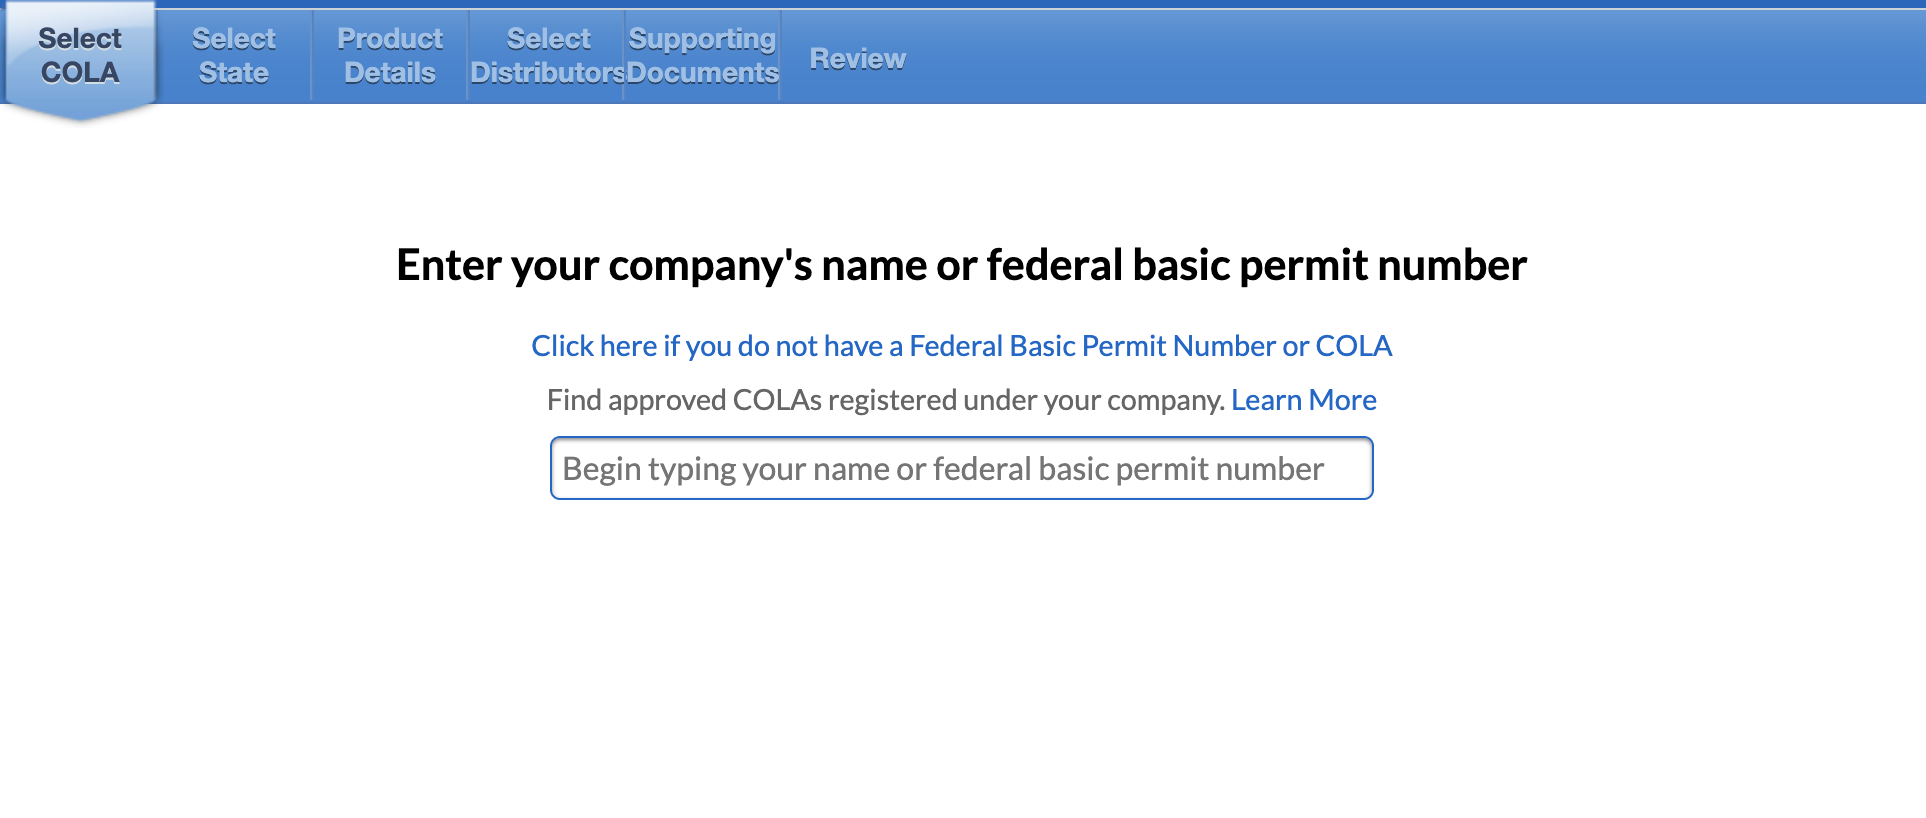The height and width of the screenshot is (818, 1926).
Task: Follow the COLA registration Learn More hyperlink
Action: pyautogui.click(x=1304, y=399)
